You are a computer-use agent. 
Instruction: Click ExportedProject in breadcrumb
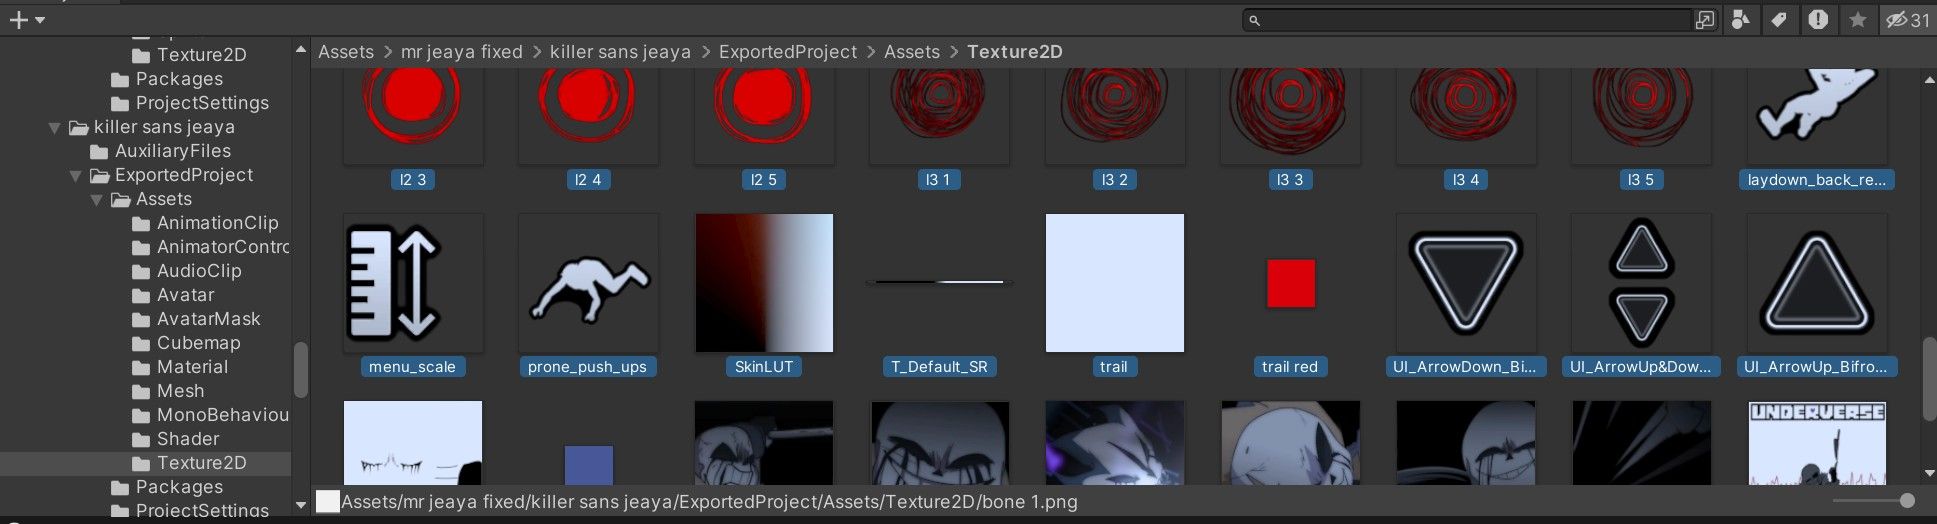coord(788,52)
